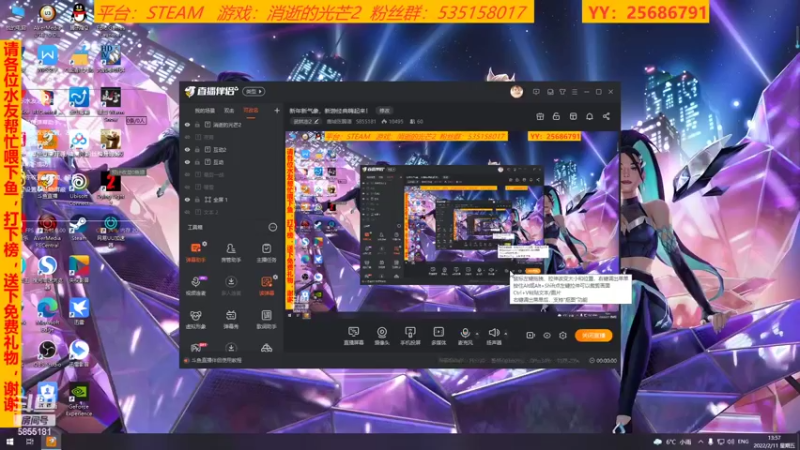This screenshot has width=800, height=450.
Task: Open the 弹幕秀 TV-shaped tool
Action: pos(231,319)
